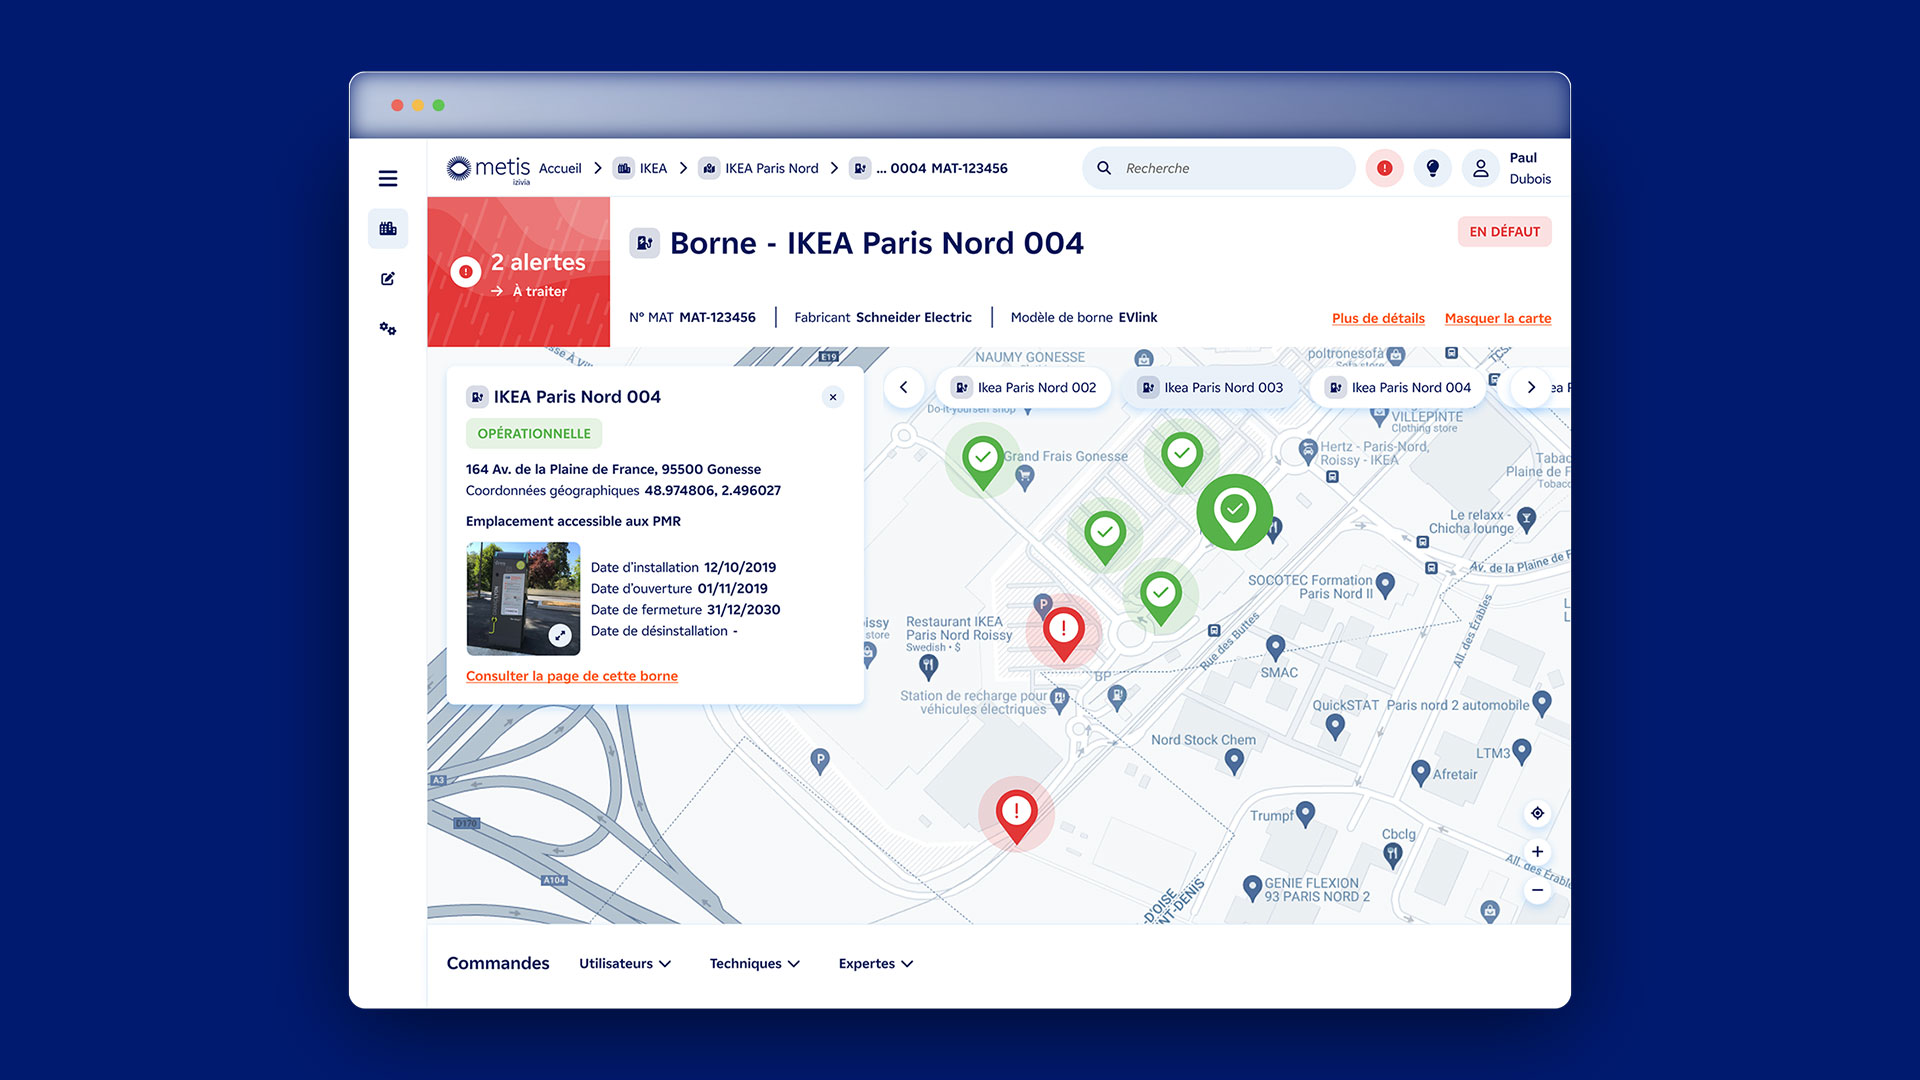Expand the charging station photo thumbnail

coord(560,635)
